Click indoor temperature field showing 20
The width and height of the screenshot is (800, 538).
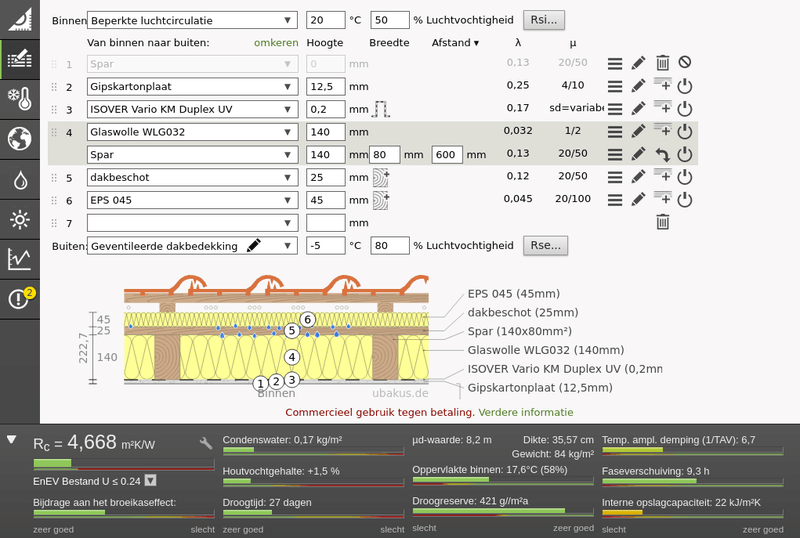tap(326, 20)
